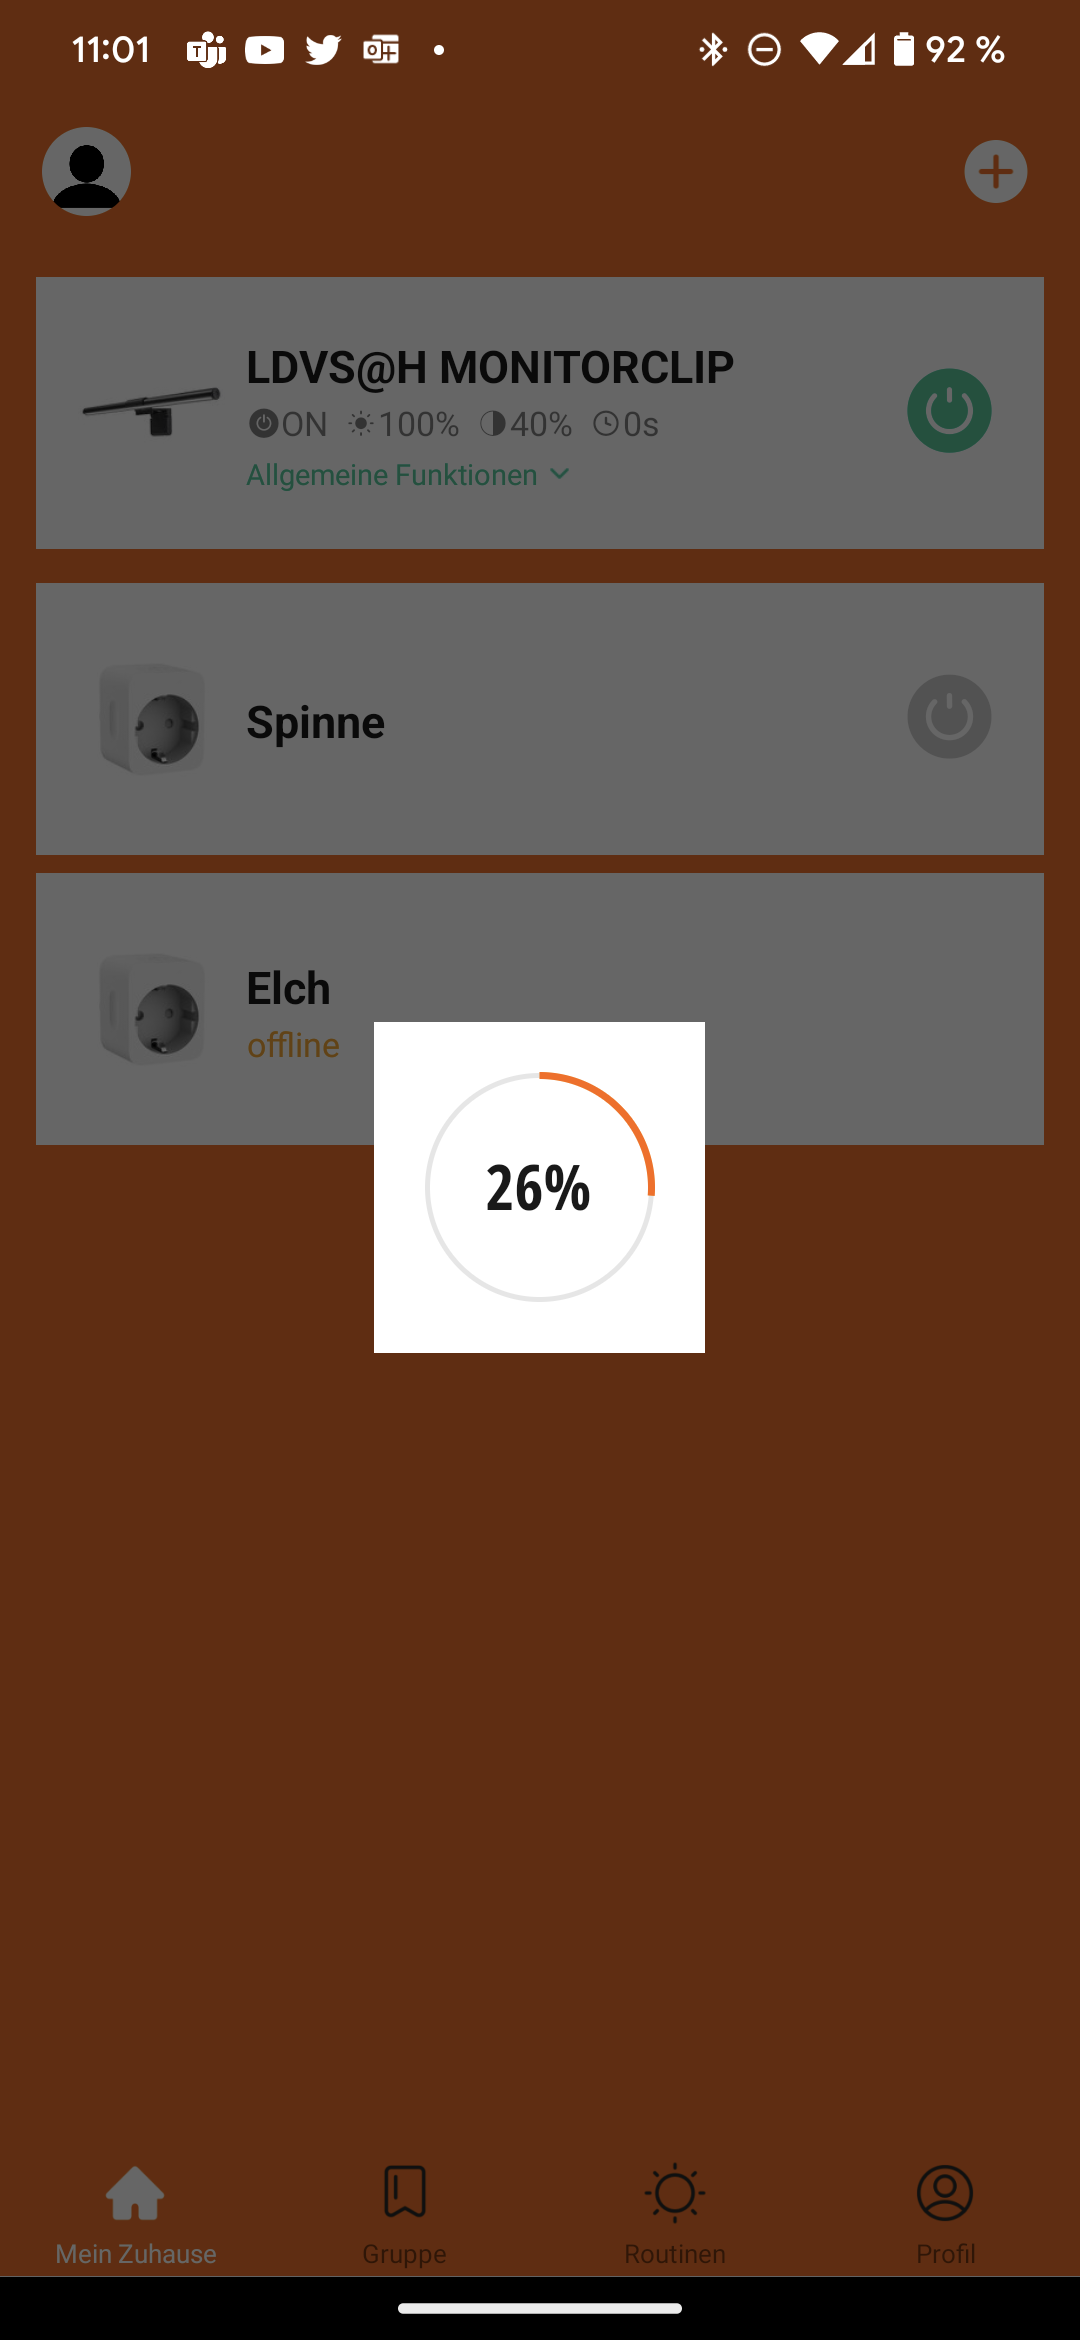Open the LDVS@H MONITORCLIP lamp thumbnail
The height and width of the screenshot is (2340, 1080).
click(151, 411)
